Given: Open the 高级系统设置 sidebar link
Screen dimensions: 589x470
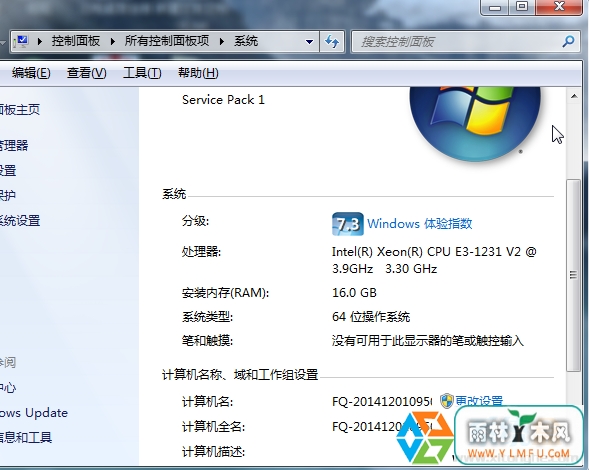Looking at the screenshot, I should [x=20, y=221].
